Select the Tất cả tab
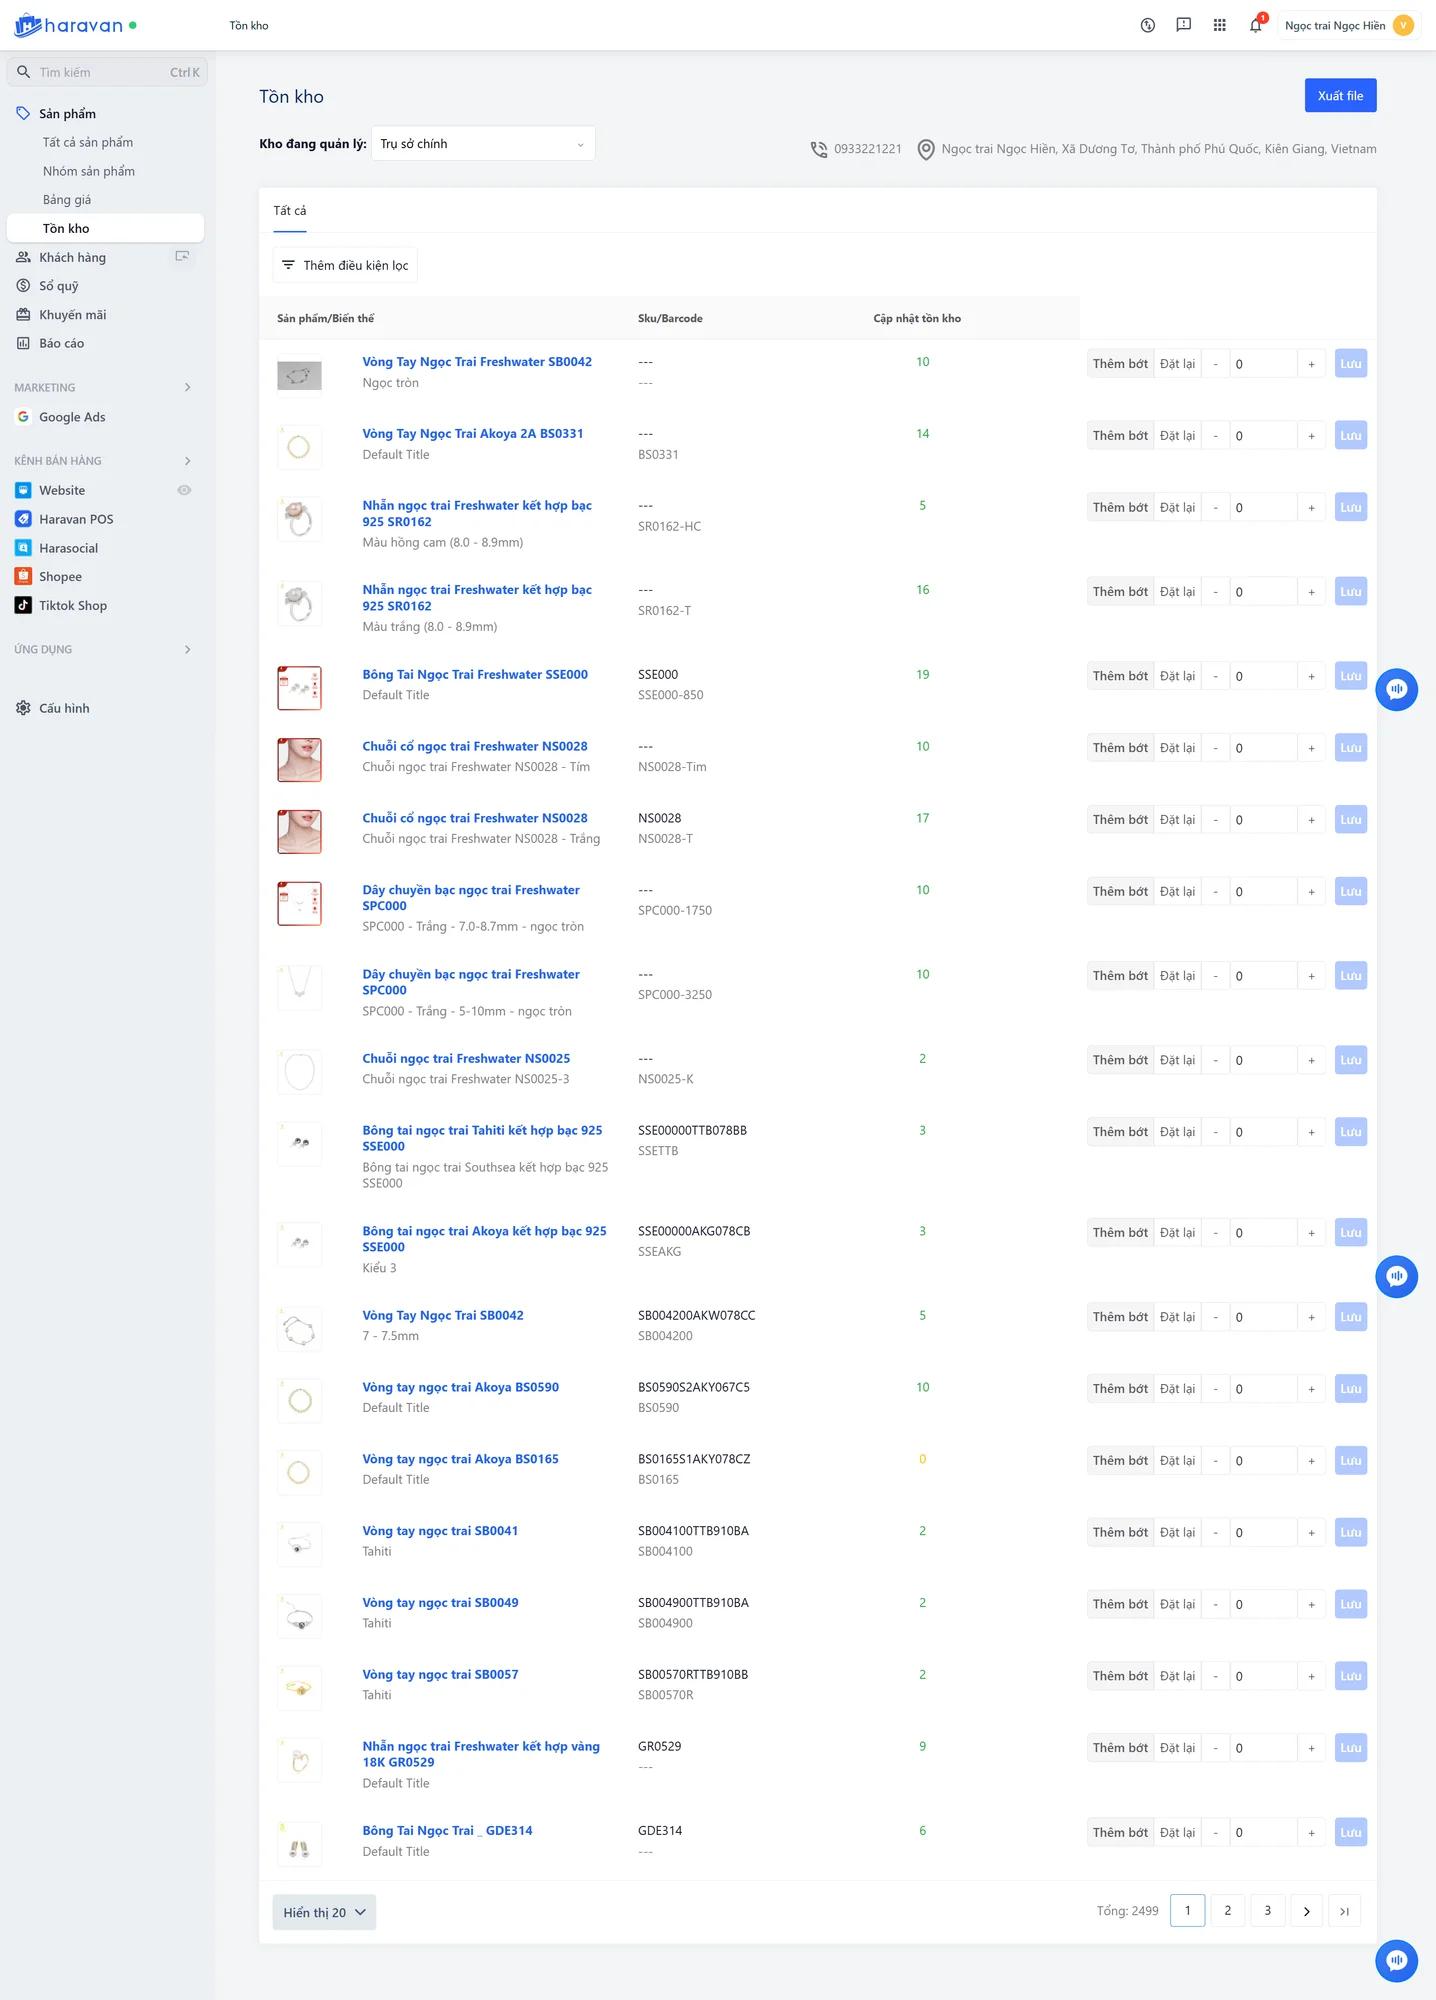 pyautogui.click(x=290, y=211)
